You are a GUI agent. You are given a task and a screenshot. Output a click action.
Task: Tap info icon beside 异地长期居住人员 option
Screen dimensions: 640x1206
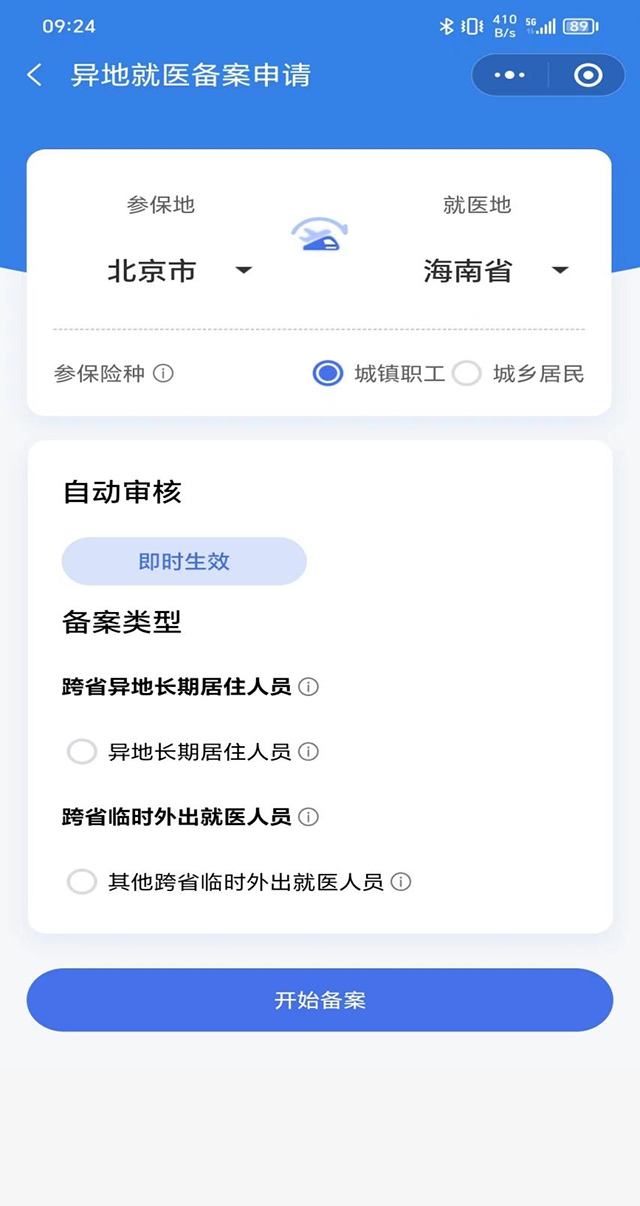pyautogui.click(x=309, y=752)
